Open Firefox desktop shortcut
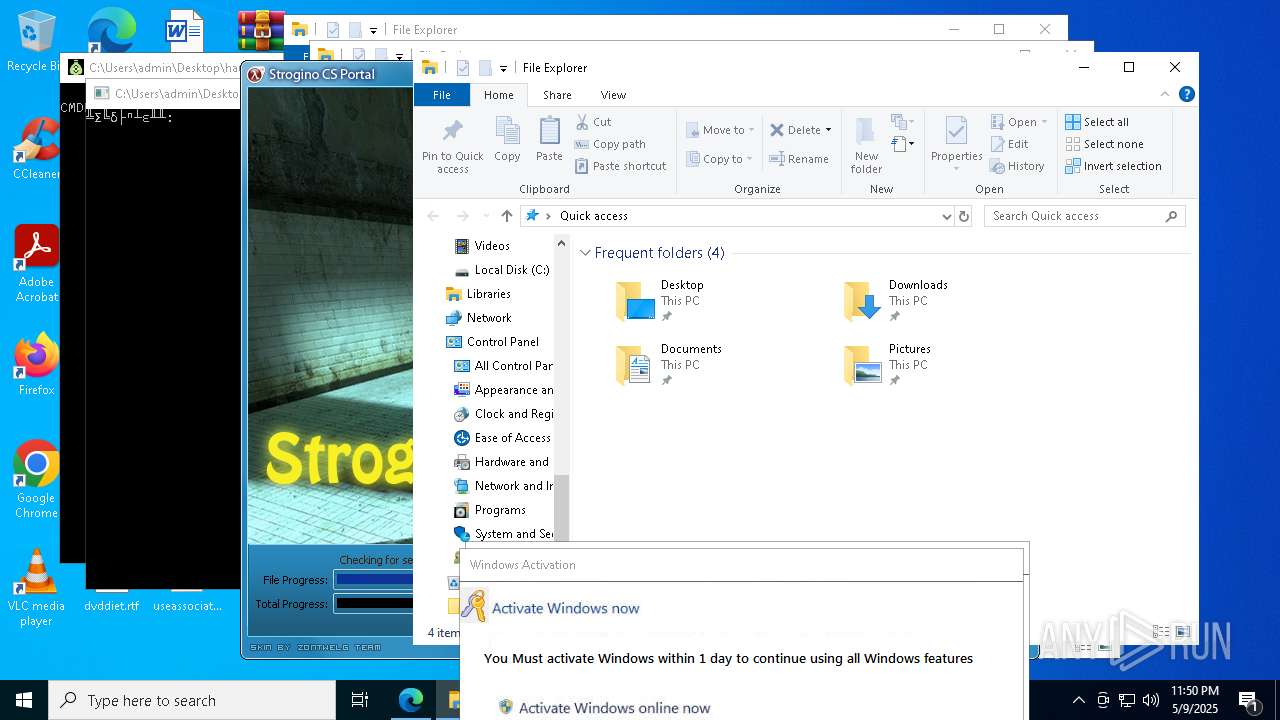This screenshot has height=720, width=1280. [36, 365]
